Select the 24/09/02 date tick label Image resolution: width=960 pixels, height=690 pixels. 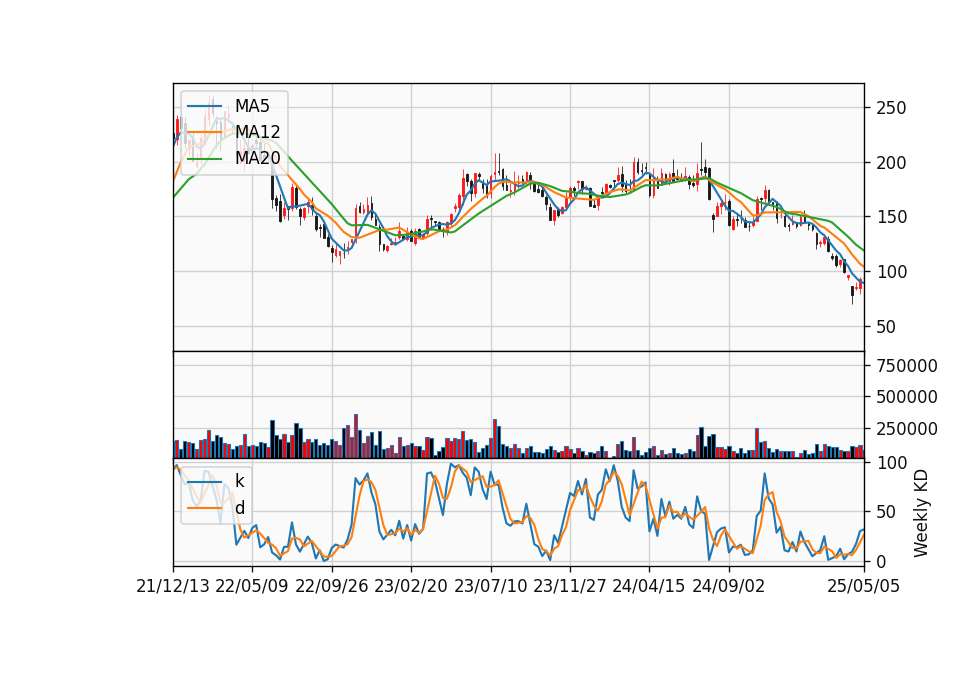[729, 586]
